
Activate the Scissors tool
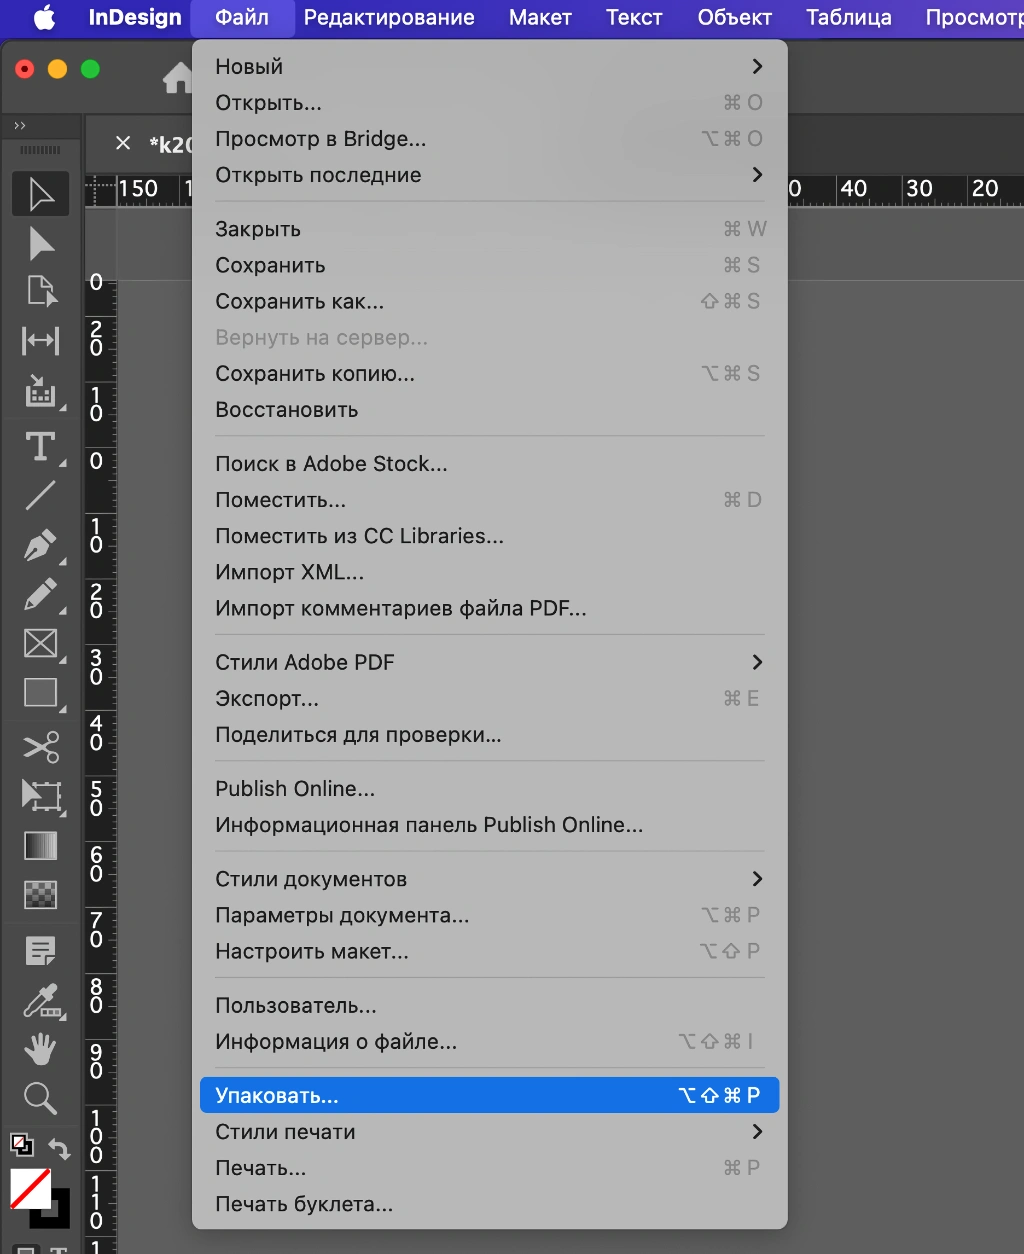point(41,747)
